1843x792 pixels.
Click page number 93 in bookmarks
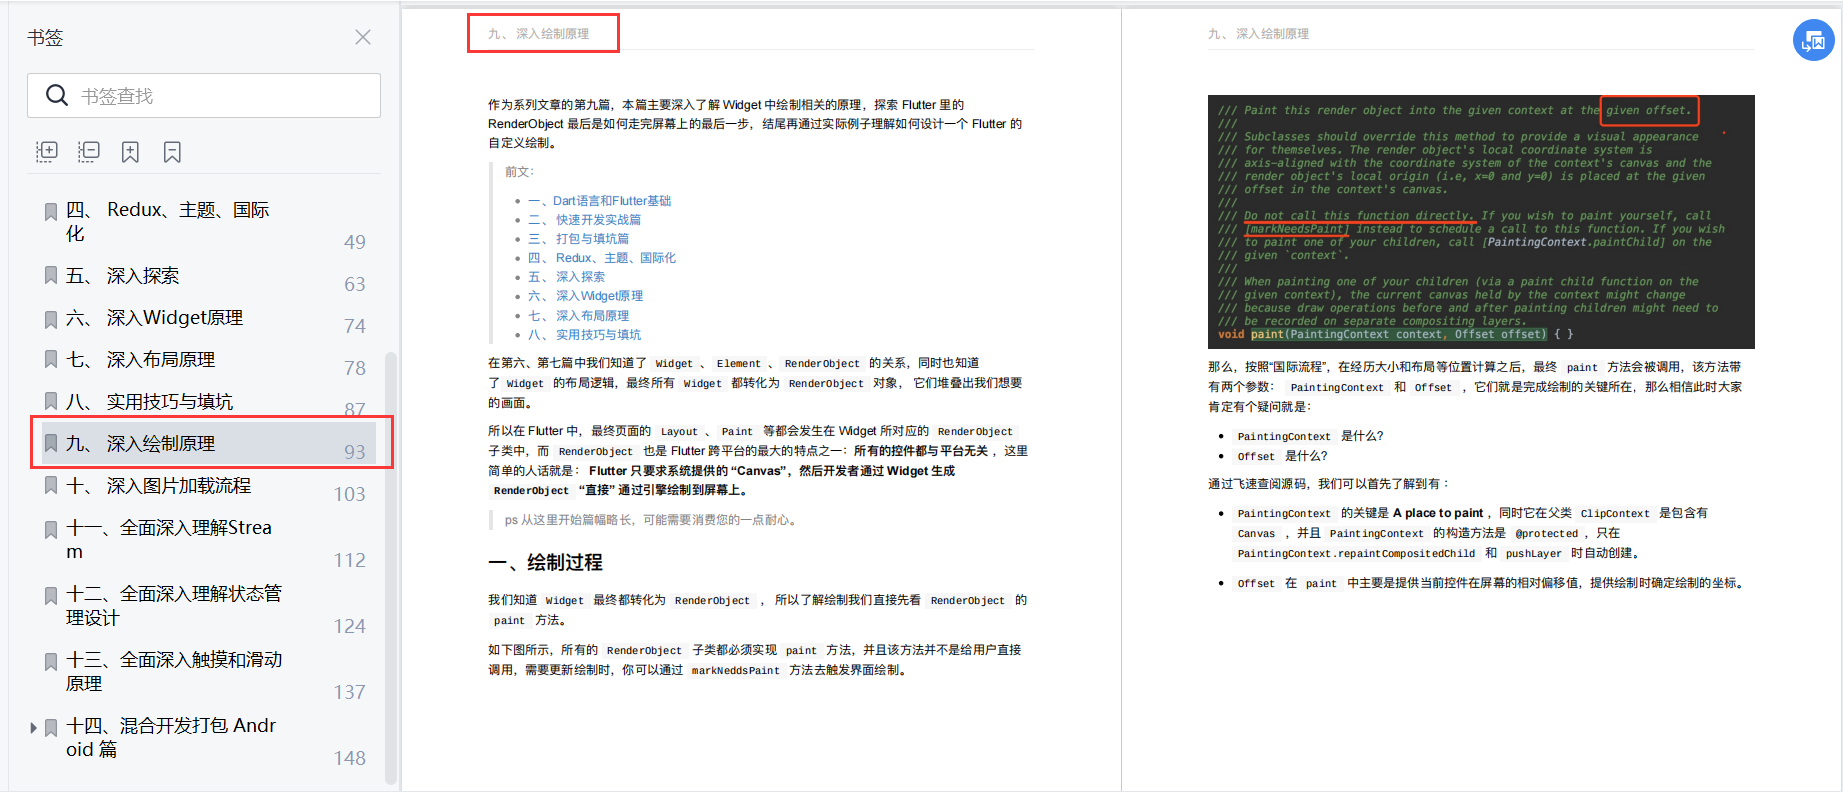tap(355, 452)
